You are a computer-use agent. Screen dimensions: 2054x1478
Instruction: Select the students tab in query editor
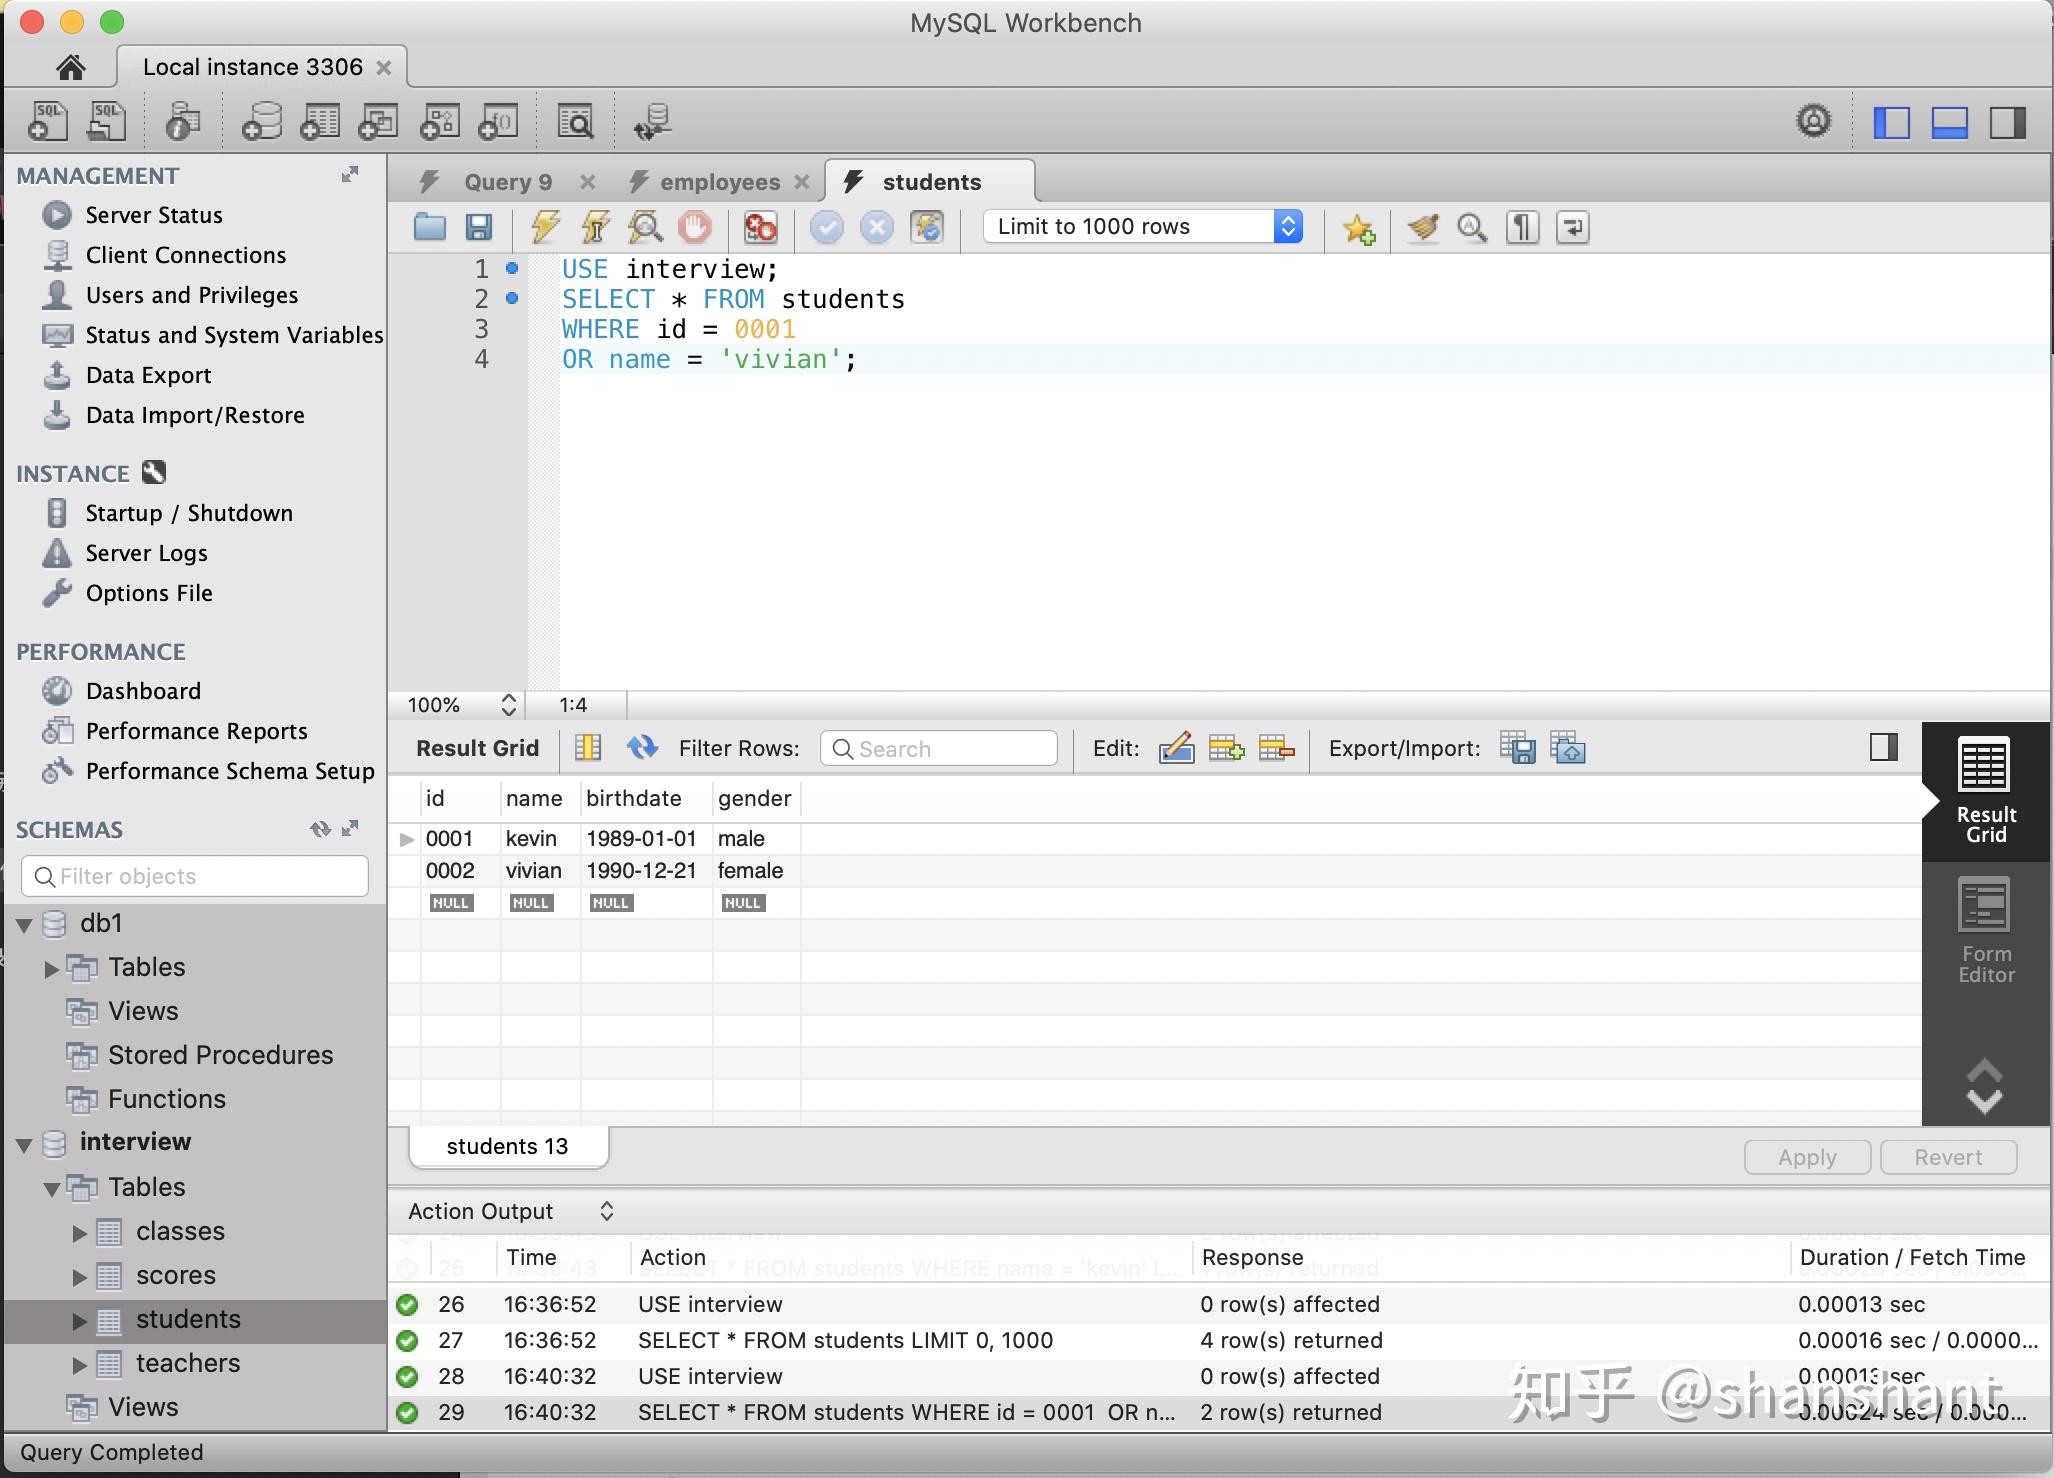931,180
